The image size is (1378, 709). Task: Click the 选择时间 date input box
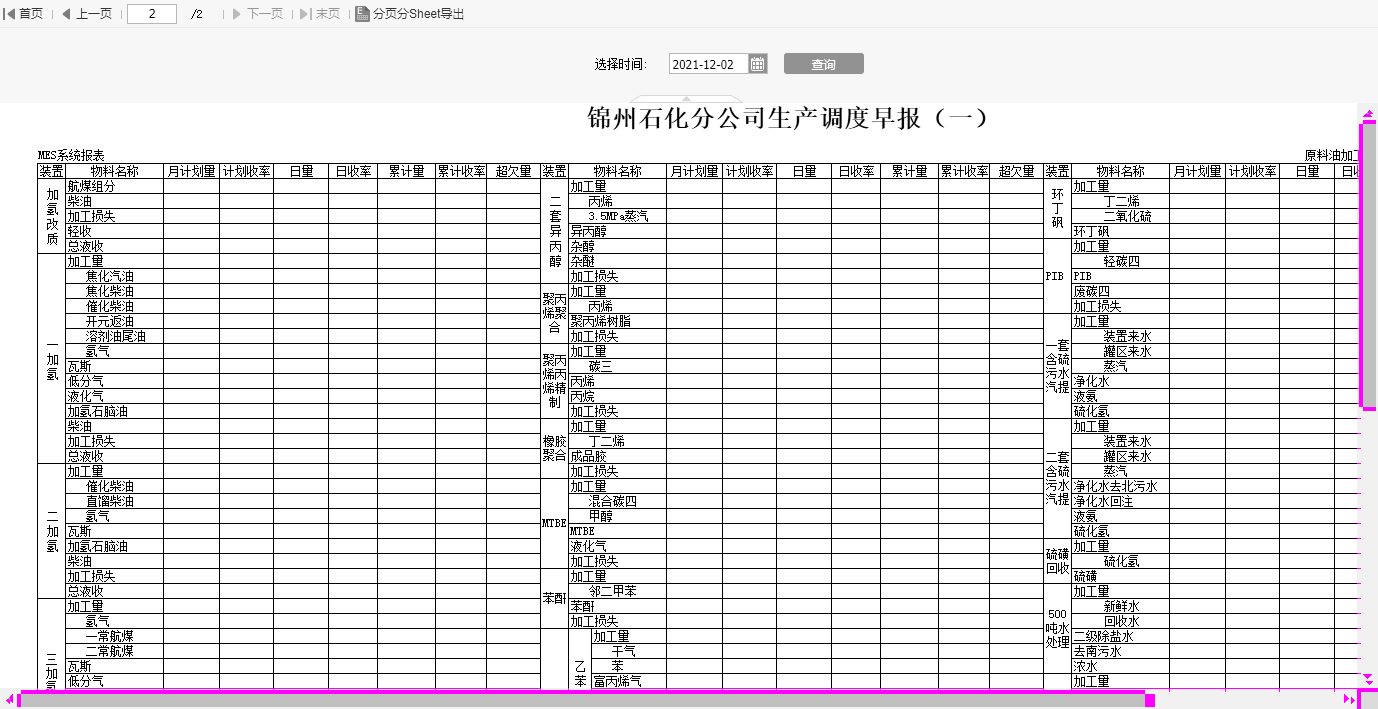pyautogui.click(x=707, y=64)
